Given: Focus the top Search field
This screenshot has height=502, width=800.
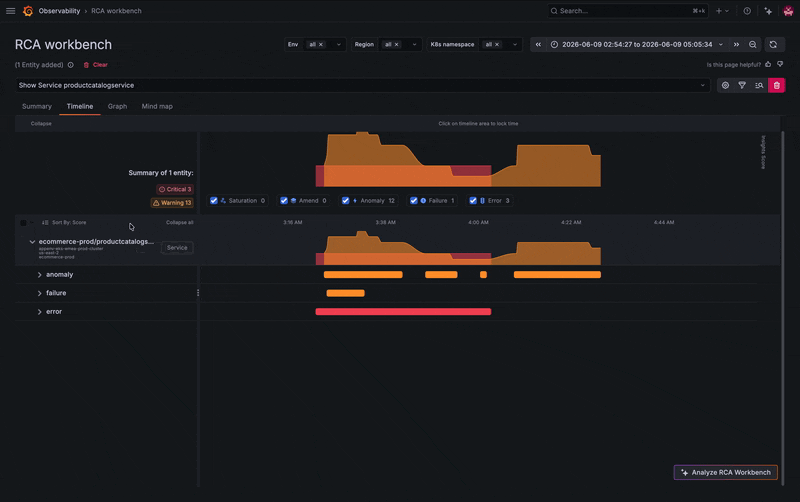Looking at the screenshot, I should pyautogui.click(x=628, y=11).
